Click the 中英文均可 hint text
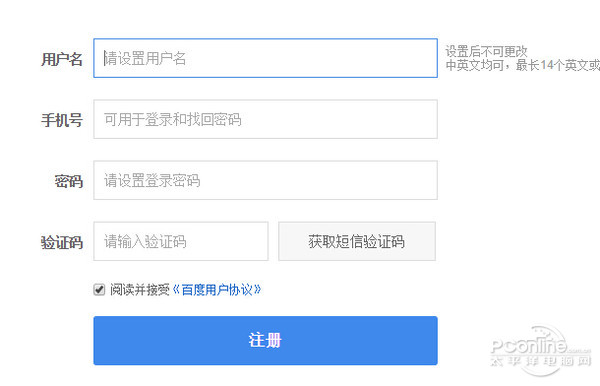 [x=474, y=65]
